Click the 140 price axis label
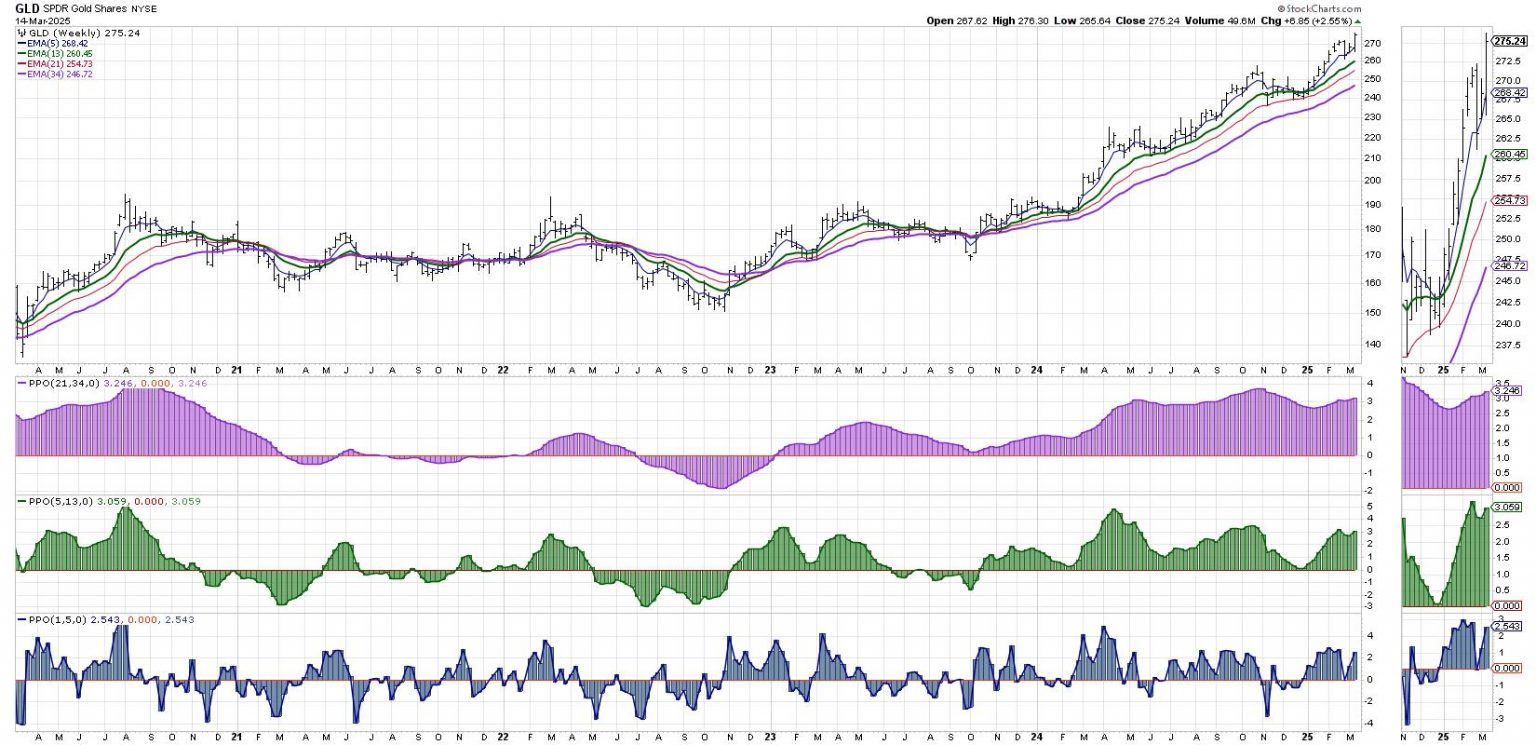Viewport: 1536px width, 745px height. pos(1371,345)
